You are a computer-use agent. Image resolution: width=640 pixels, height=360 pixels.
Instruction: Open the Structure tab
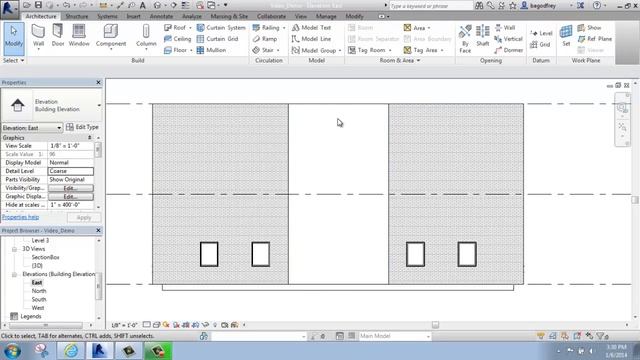[77, 16]
